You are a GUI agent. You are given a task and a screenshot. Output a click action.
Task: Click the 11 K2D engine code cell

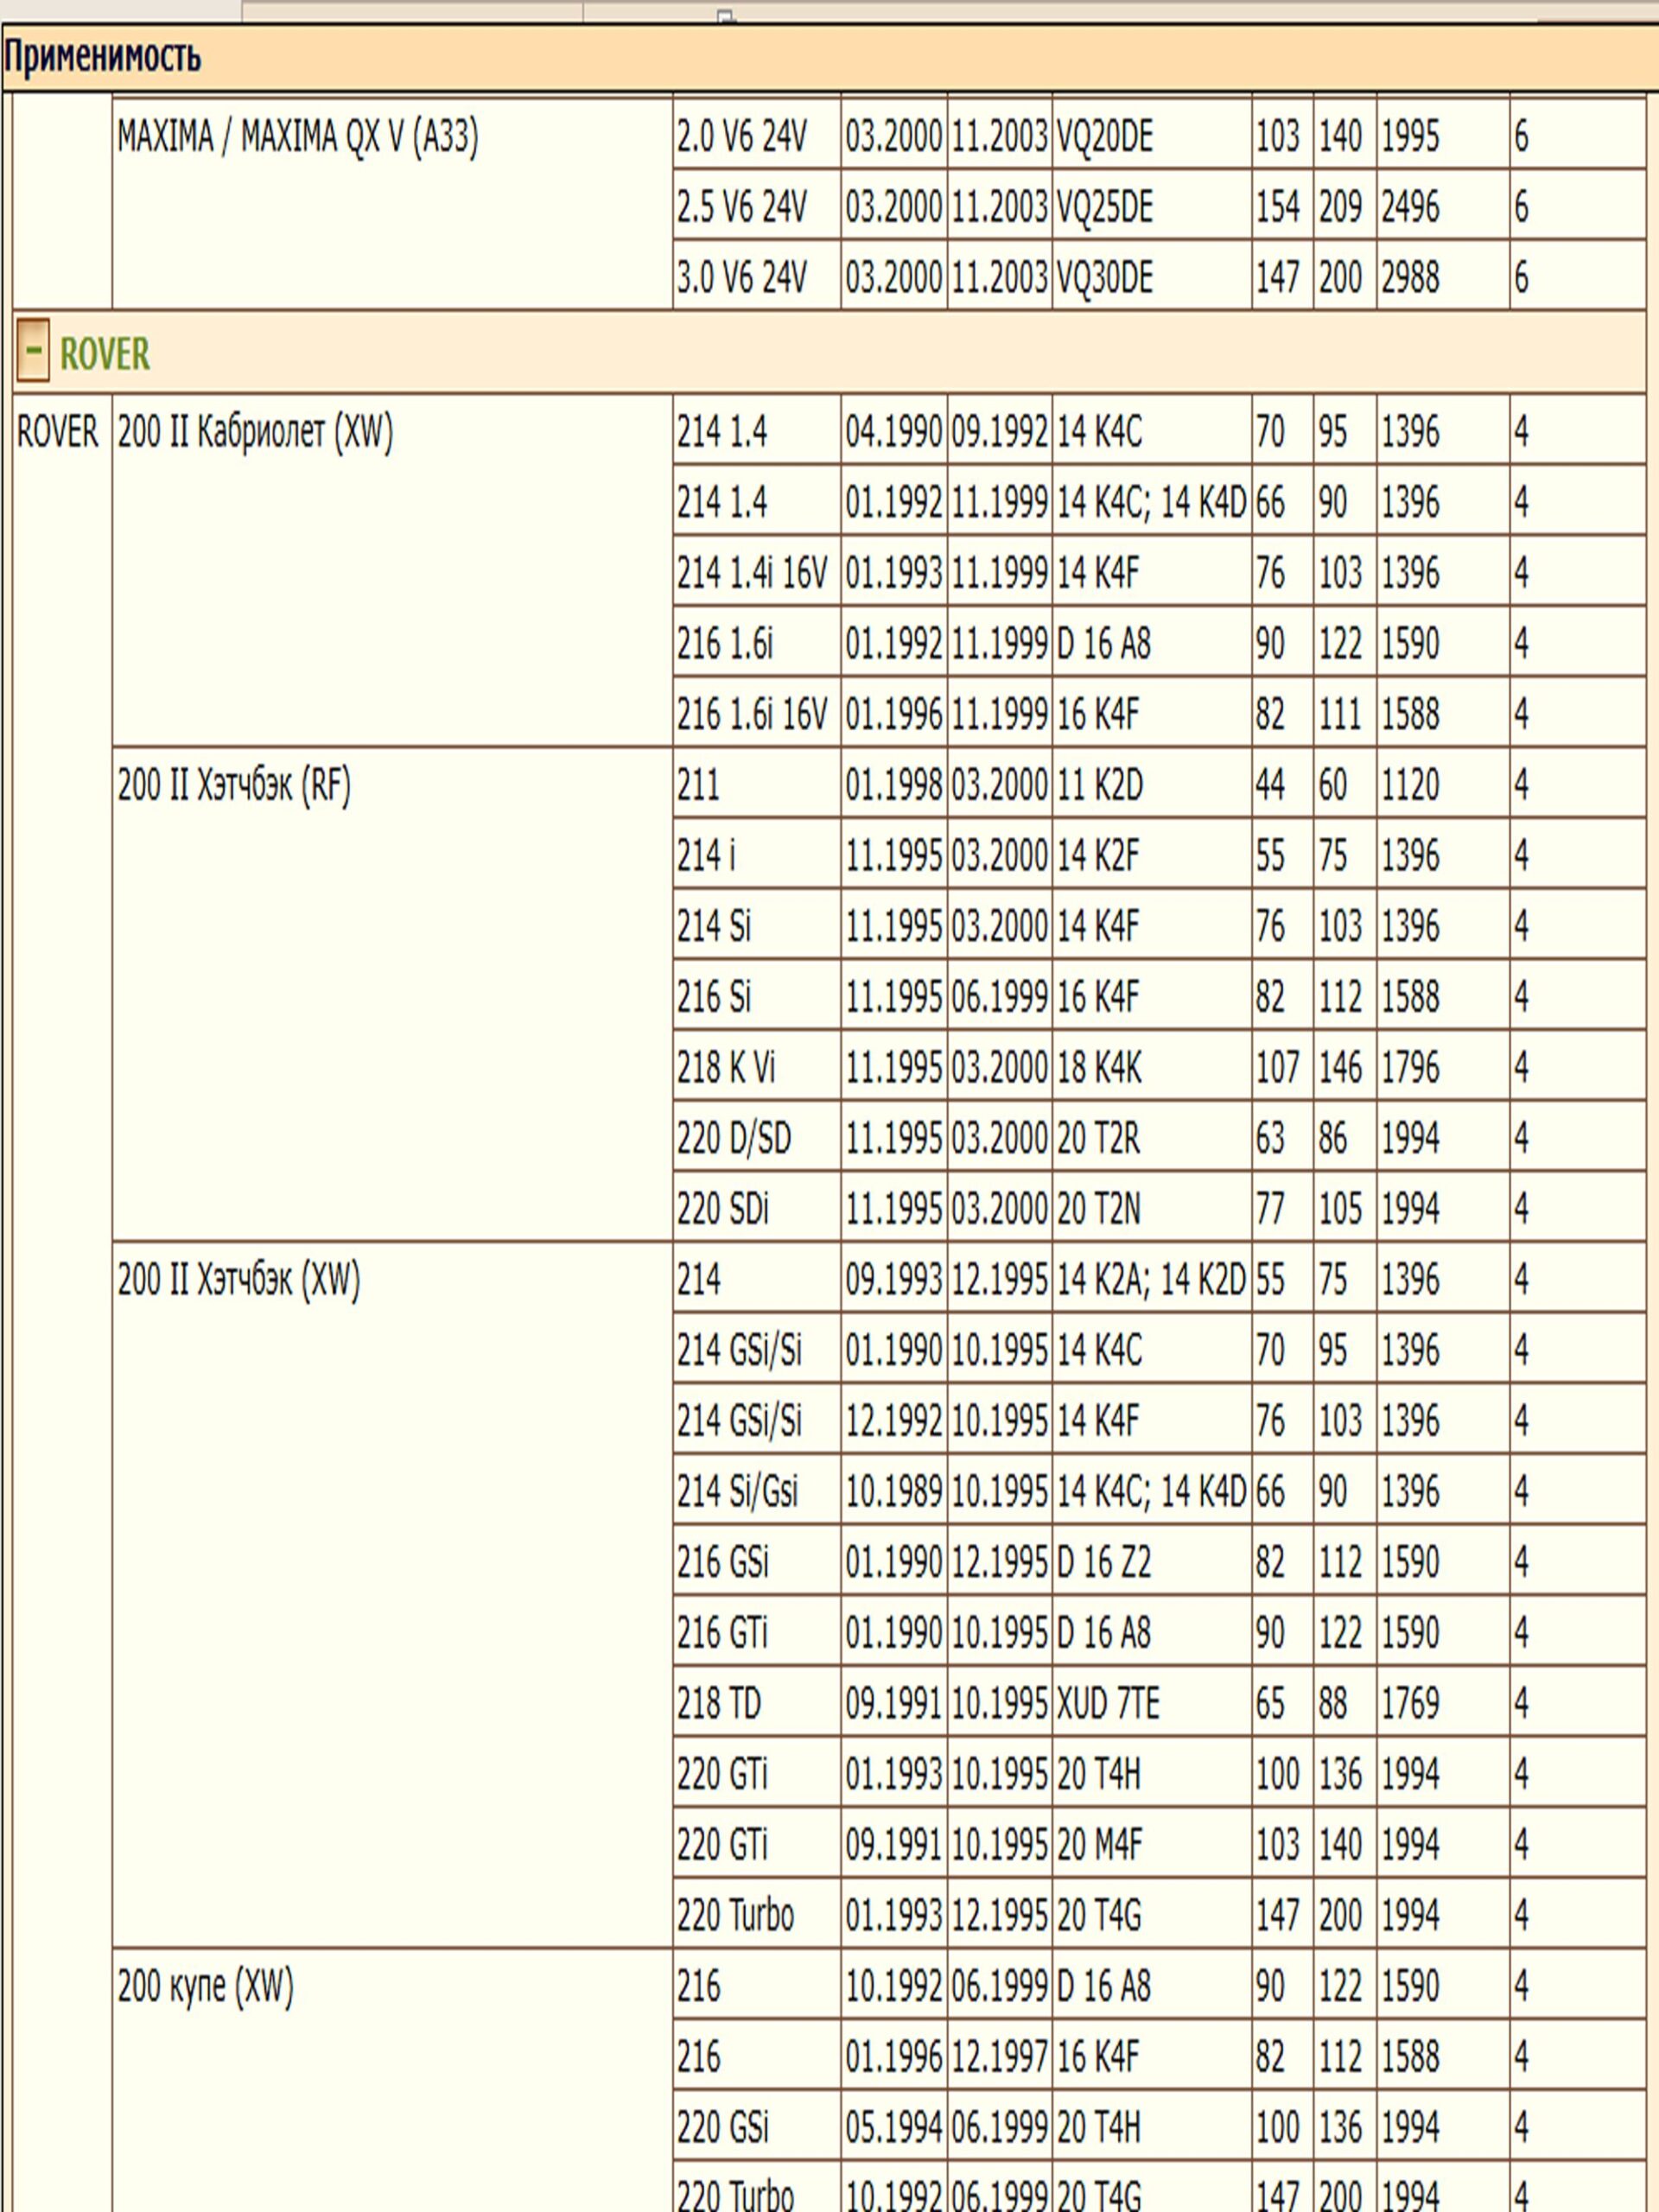click(1099, 785)
